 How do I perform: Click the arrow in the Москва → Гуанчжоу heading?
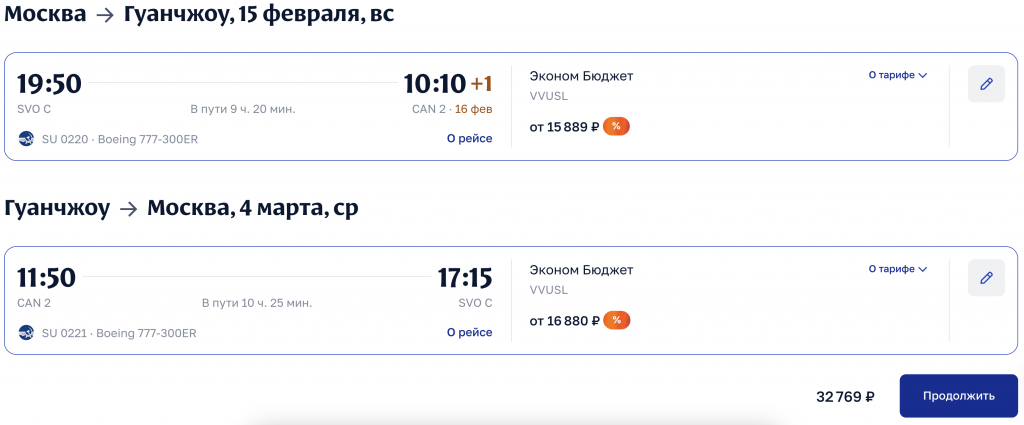[104, 16]
